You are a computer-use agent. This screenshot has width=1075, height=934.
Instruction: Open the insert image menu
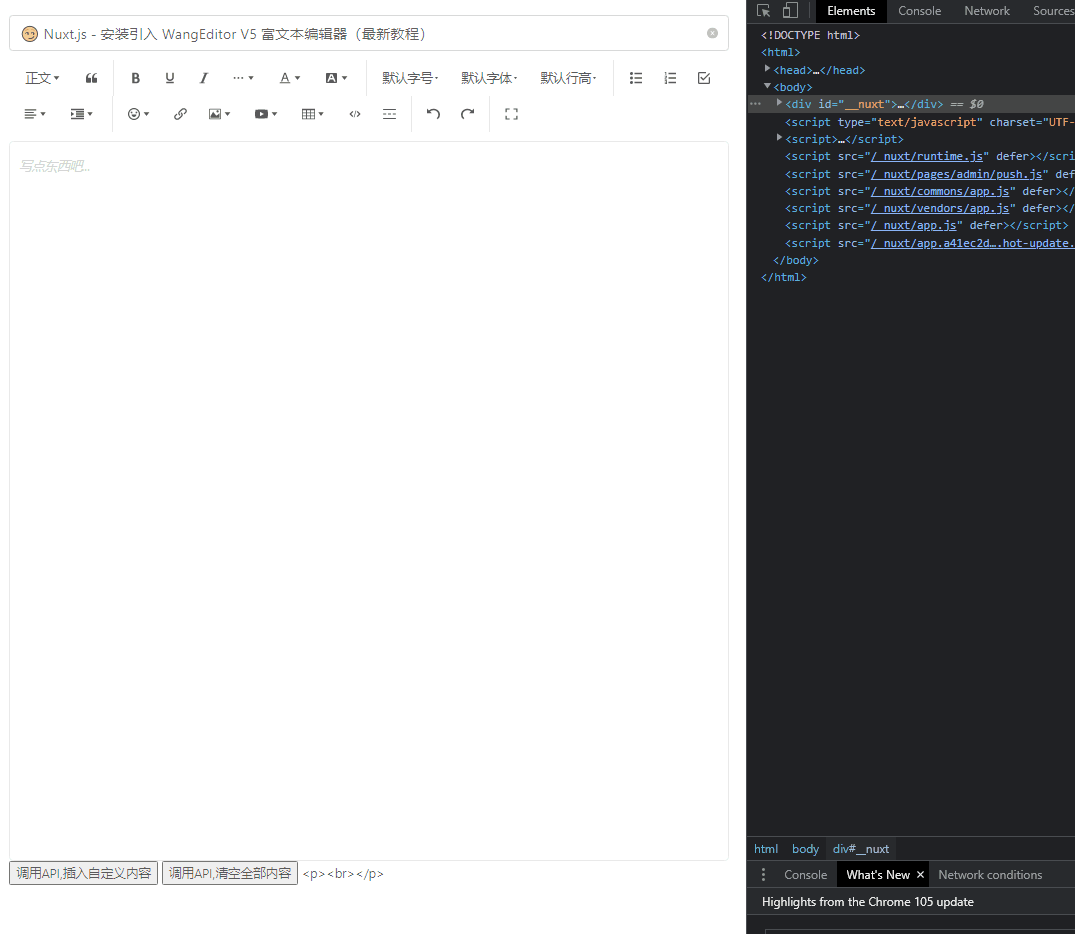(x=219, y=114)
